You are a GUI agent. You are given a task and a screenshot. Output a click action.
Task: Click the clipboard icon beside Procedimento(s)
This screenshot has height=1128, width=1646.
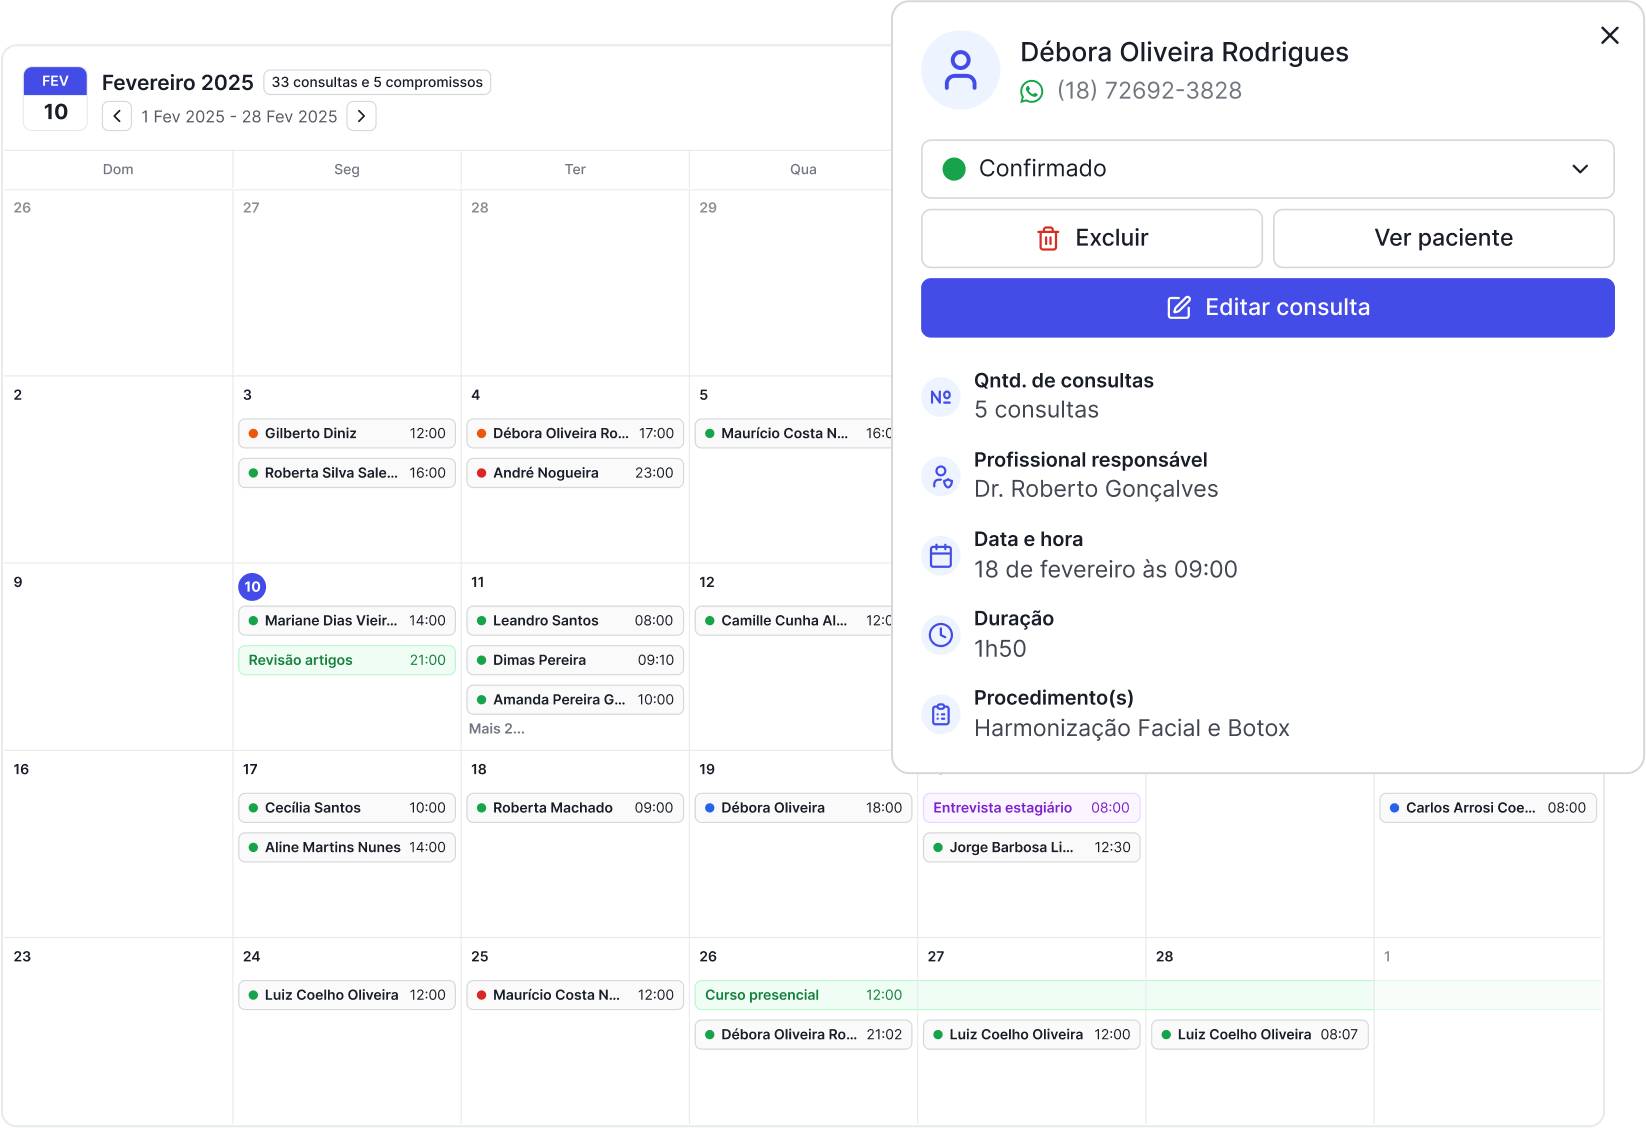[x=941, y=714]
